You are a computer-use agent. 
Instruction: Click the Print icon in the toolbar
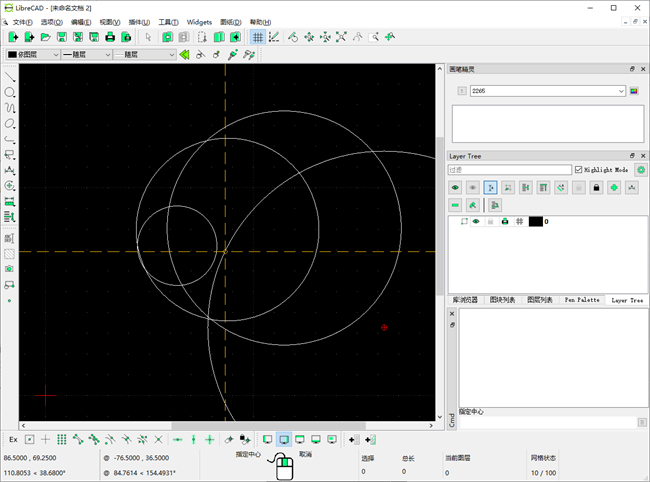pyautogui.click(x=110, y=37)
